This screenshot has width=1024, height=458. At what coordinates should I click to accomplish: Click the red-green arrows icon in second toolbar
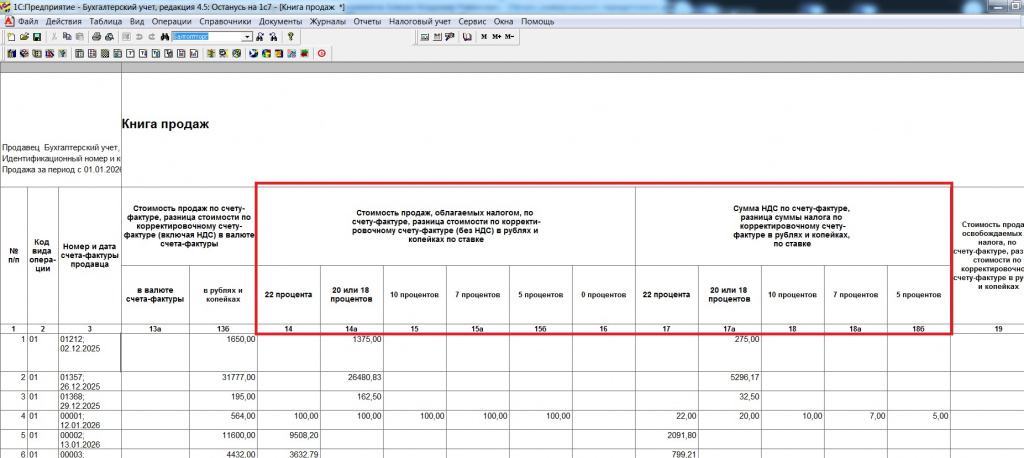(x=303, y=54)
